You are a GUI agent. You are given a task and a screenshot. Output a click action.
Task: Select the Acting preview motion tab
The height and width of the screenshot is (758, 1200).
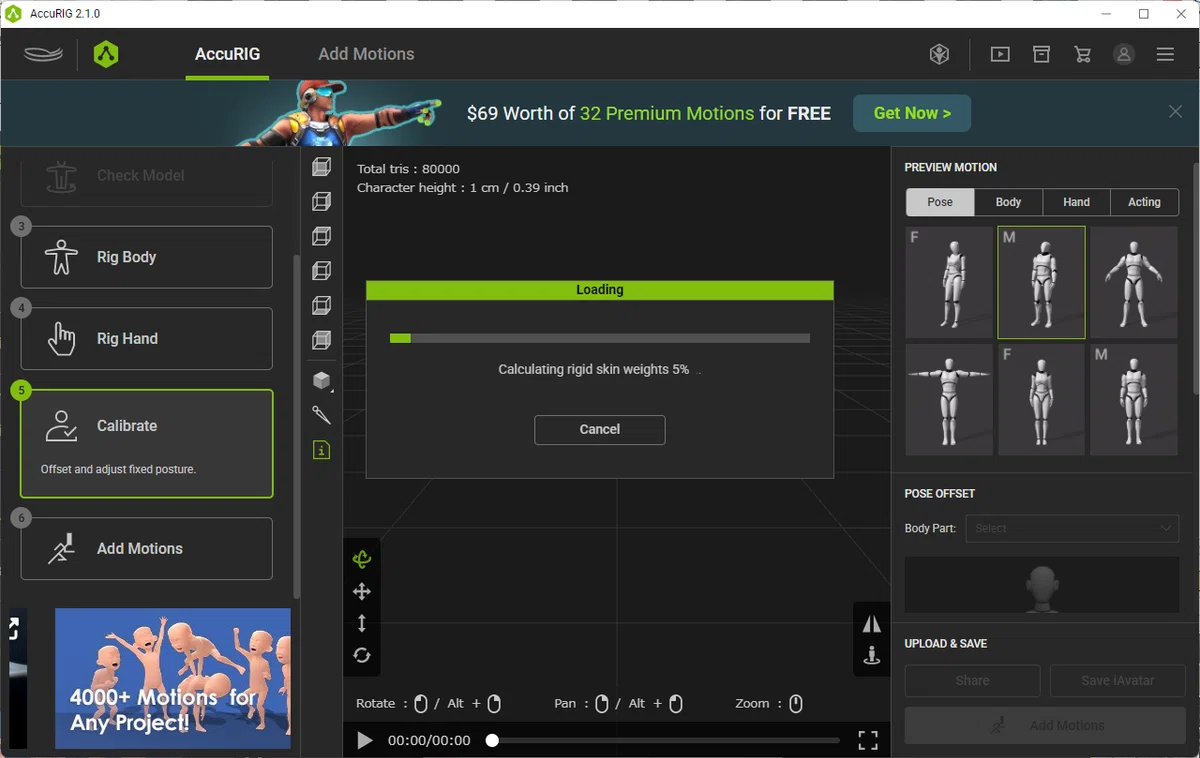(x=1144, y=202)
